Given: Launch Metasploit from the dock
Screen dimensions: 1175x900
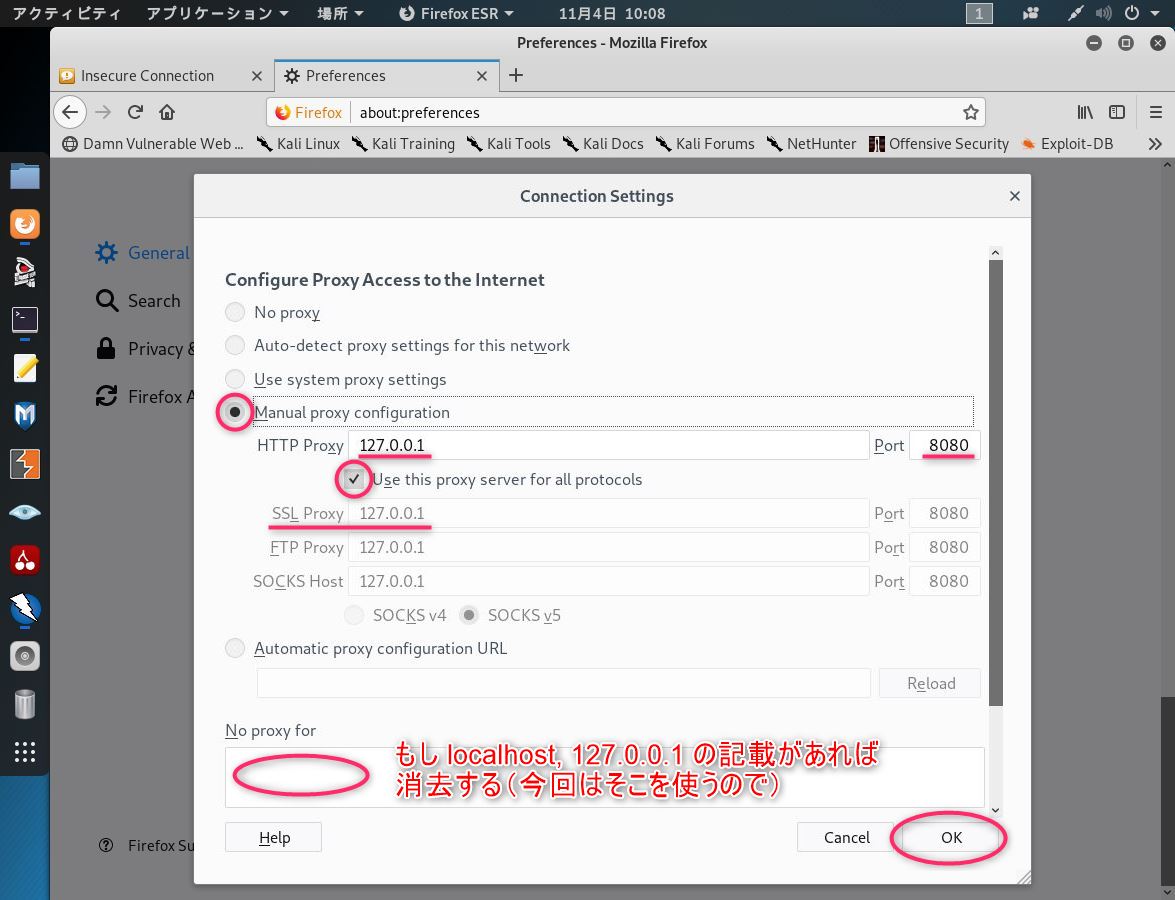Looking at the screenshot, I should pos(25,416).
